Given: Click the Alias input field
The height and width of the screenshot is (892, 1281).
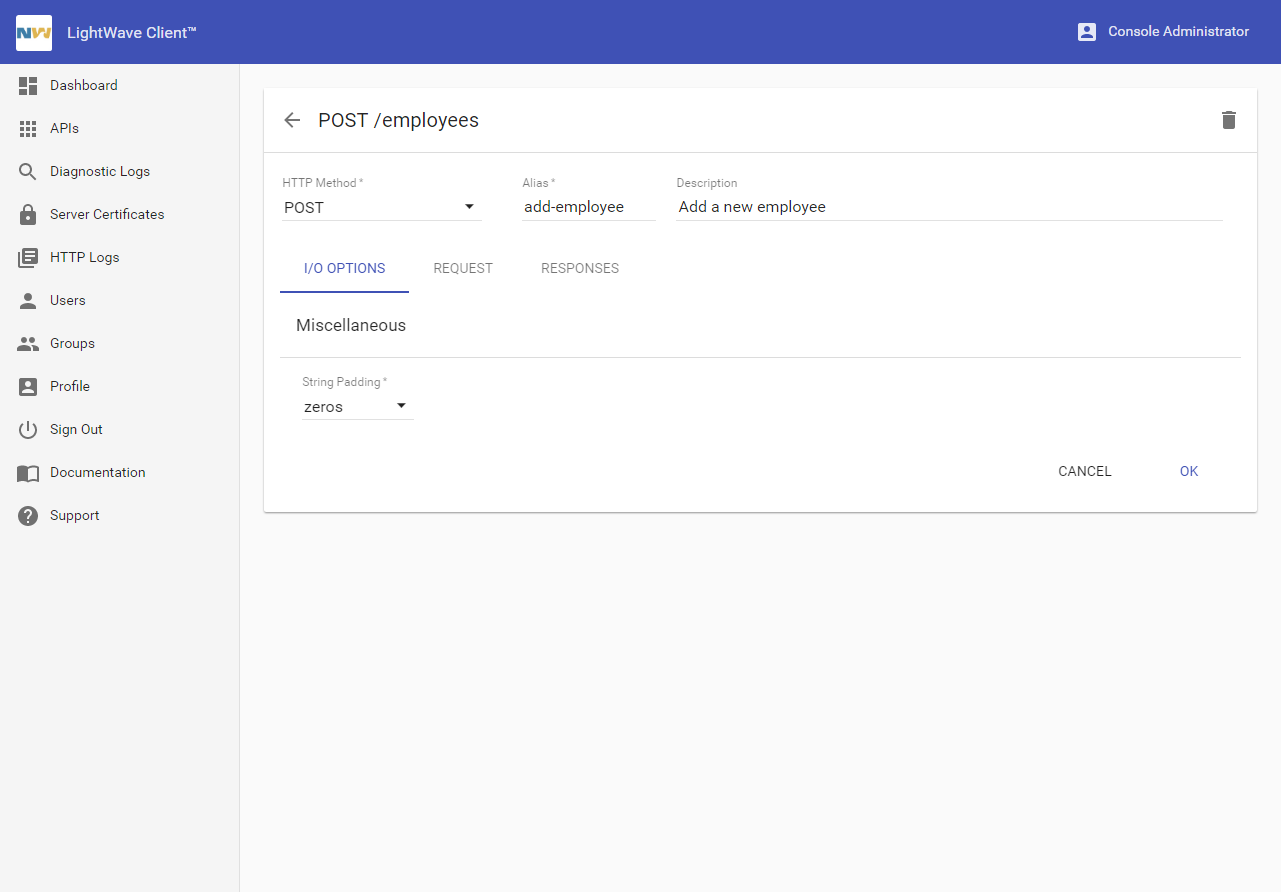Looking at the screenshot, I should coord(588,207).
